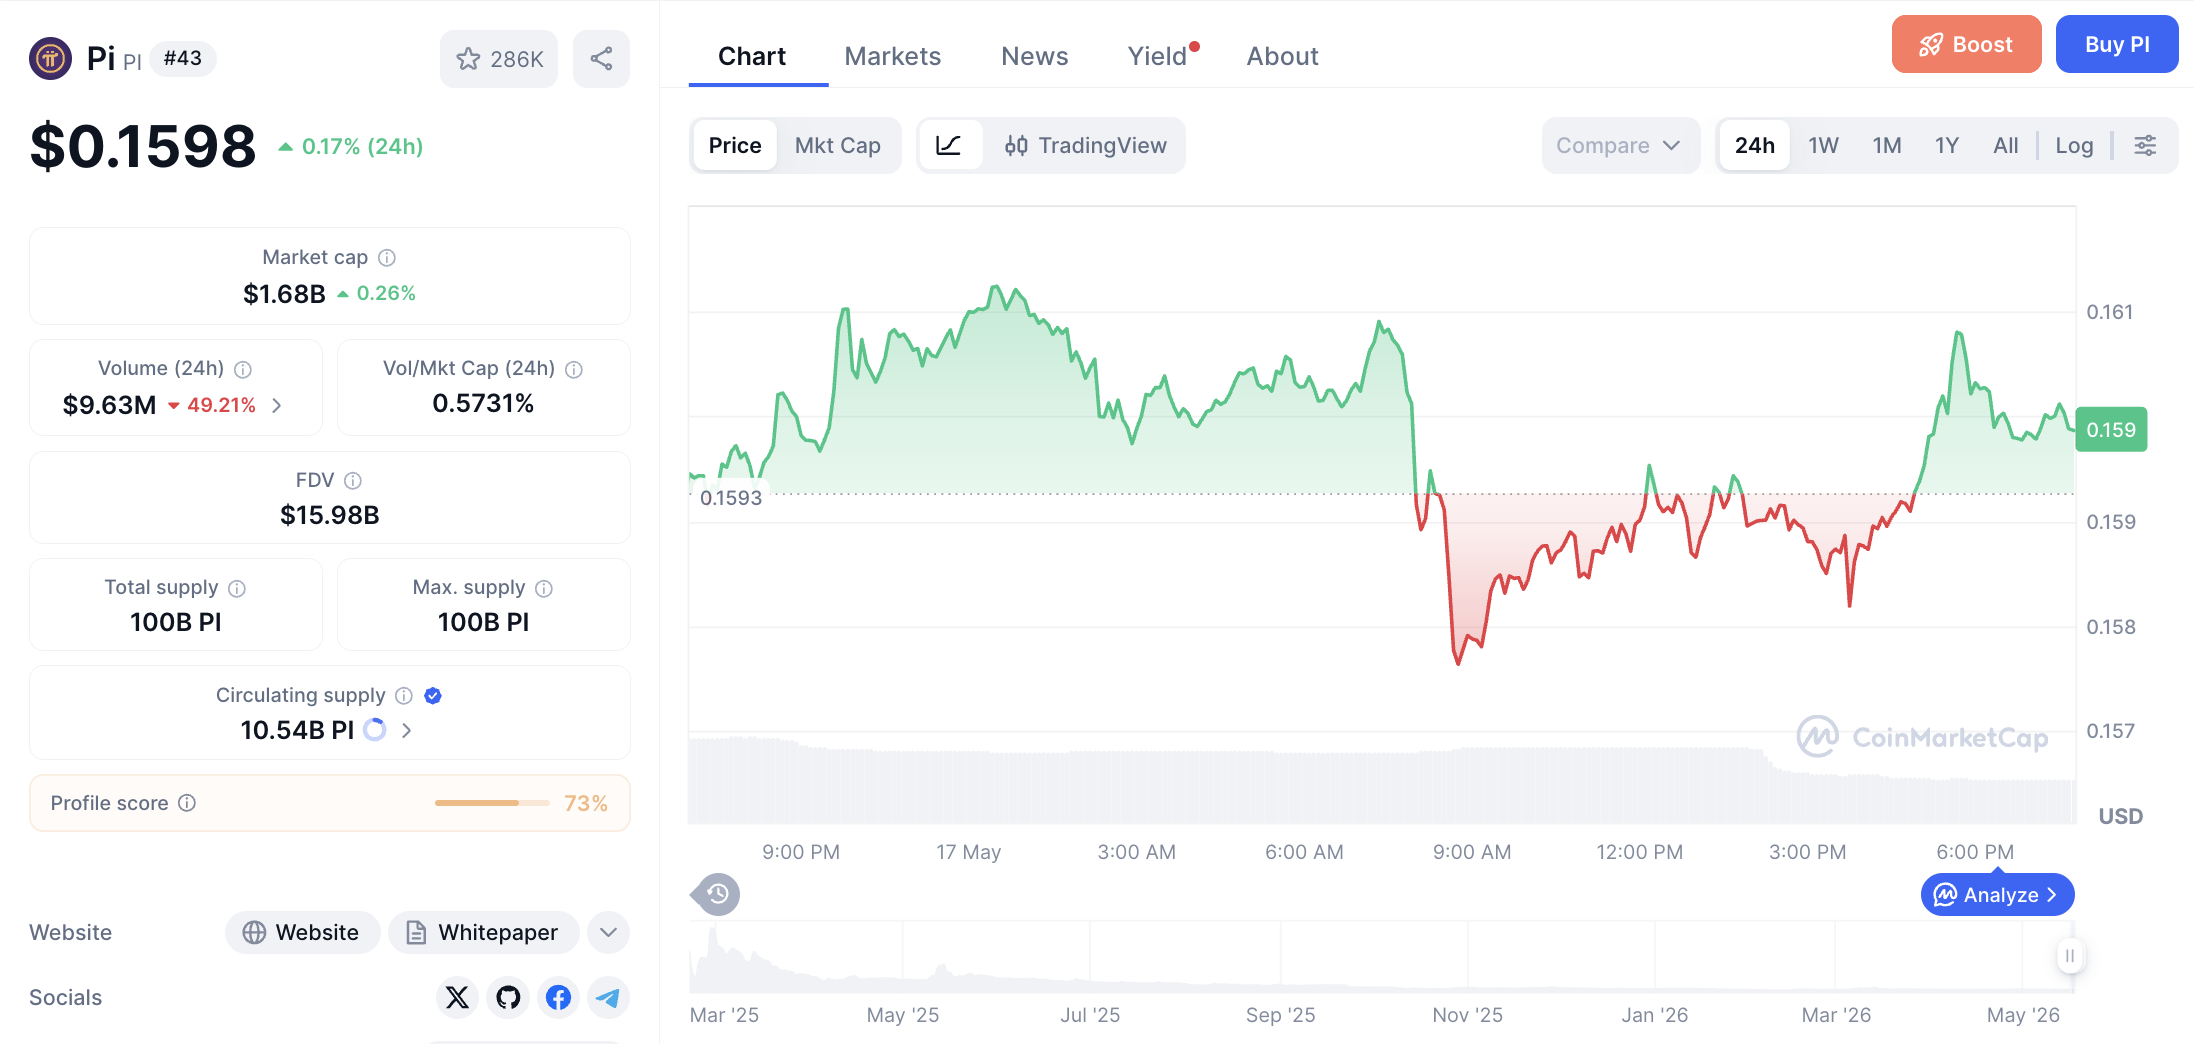Open the Markets tab
The height and width of the screenshot is (1044, 2194).
click(893, 57)
